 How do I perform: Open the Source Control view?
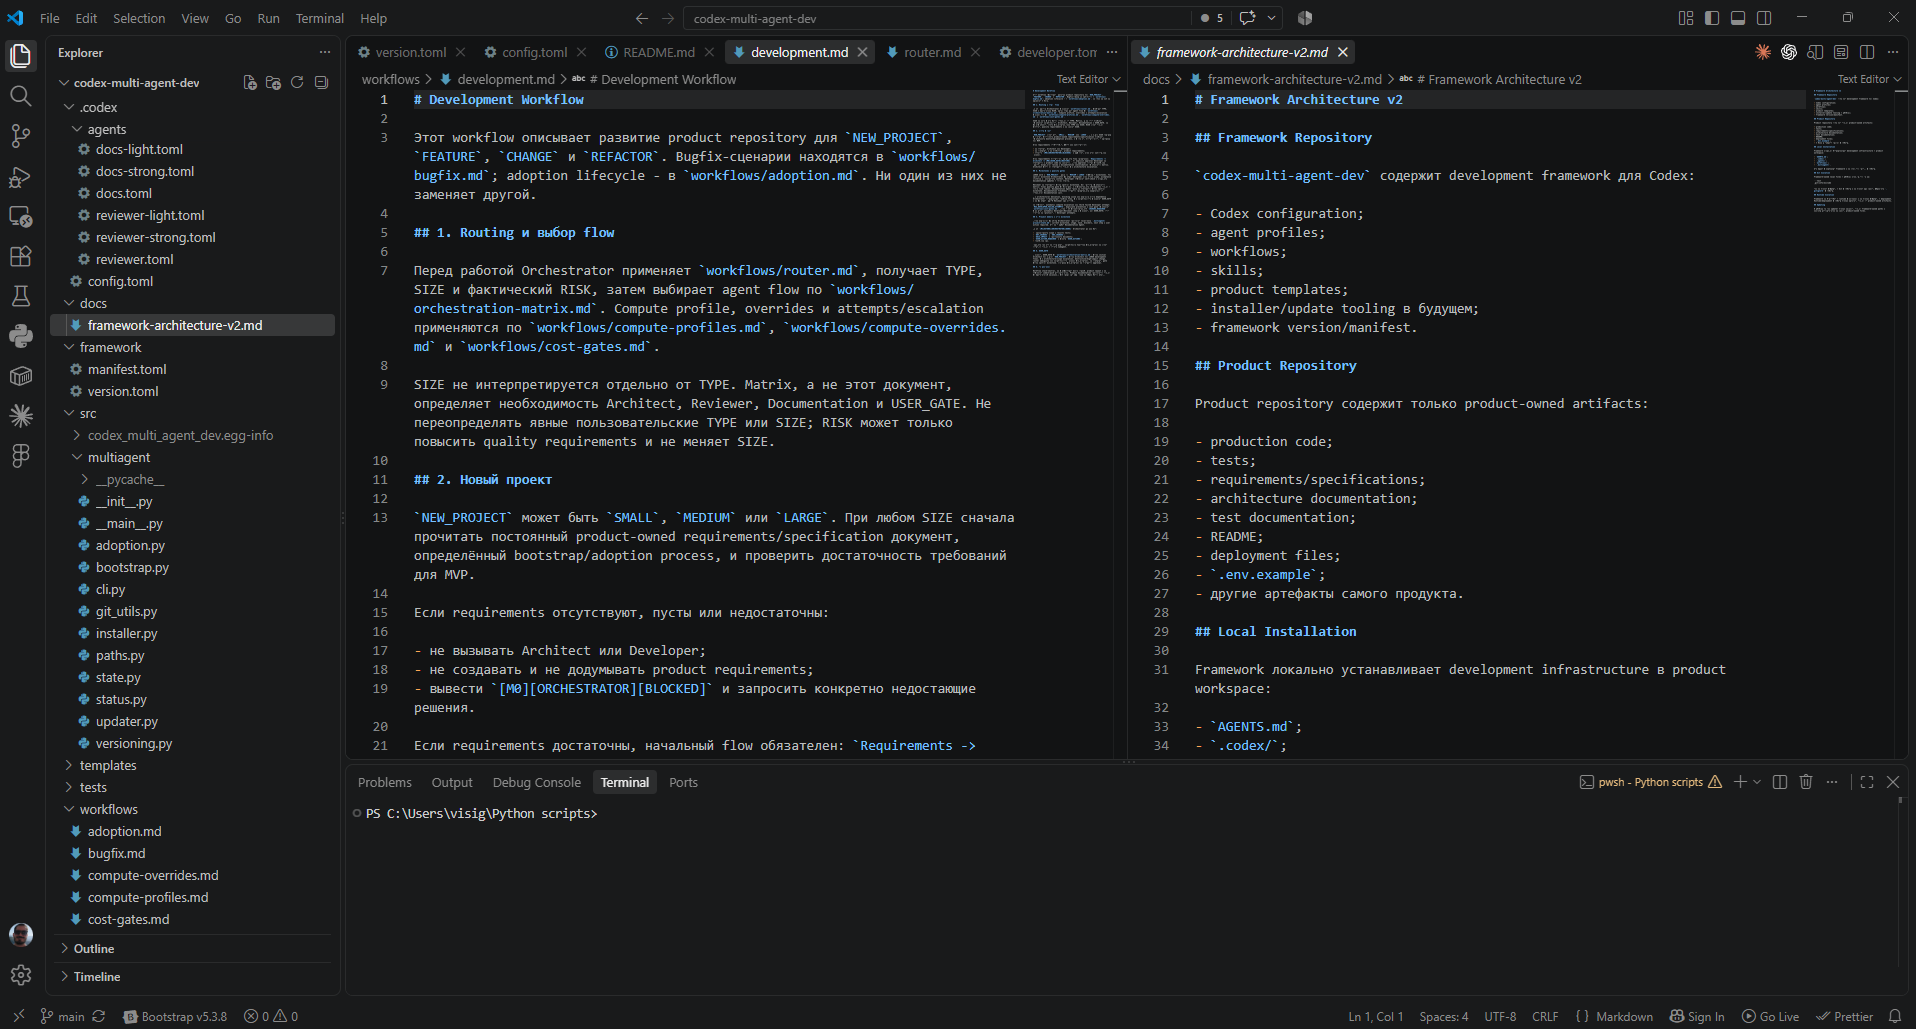[x=20, y=136]
